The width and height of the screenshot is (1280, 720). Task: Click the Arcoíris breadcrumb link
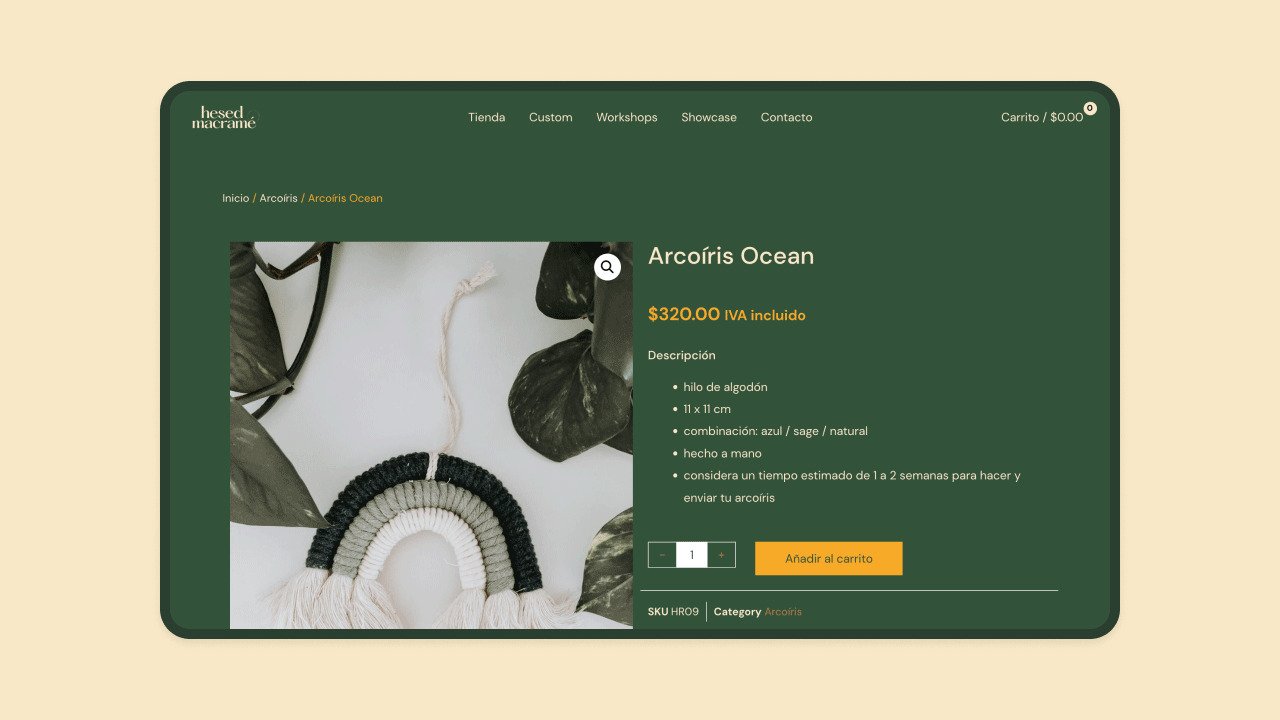coord(279,198)
